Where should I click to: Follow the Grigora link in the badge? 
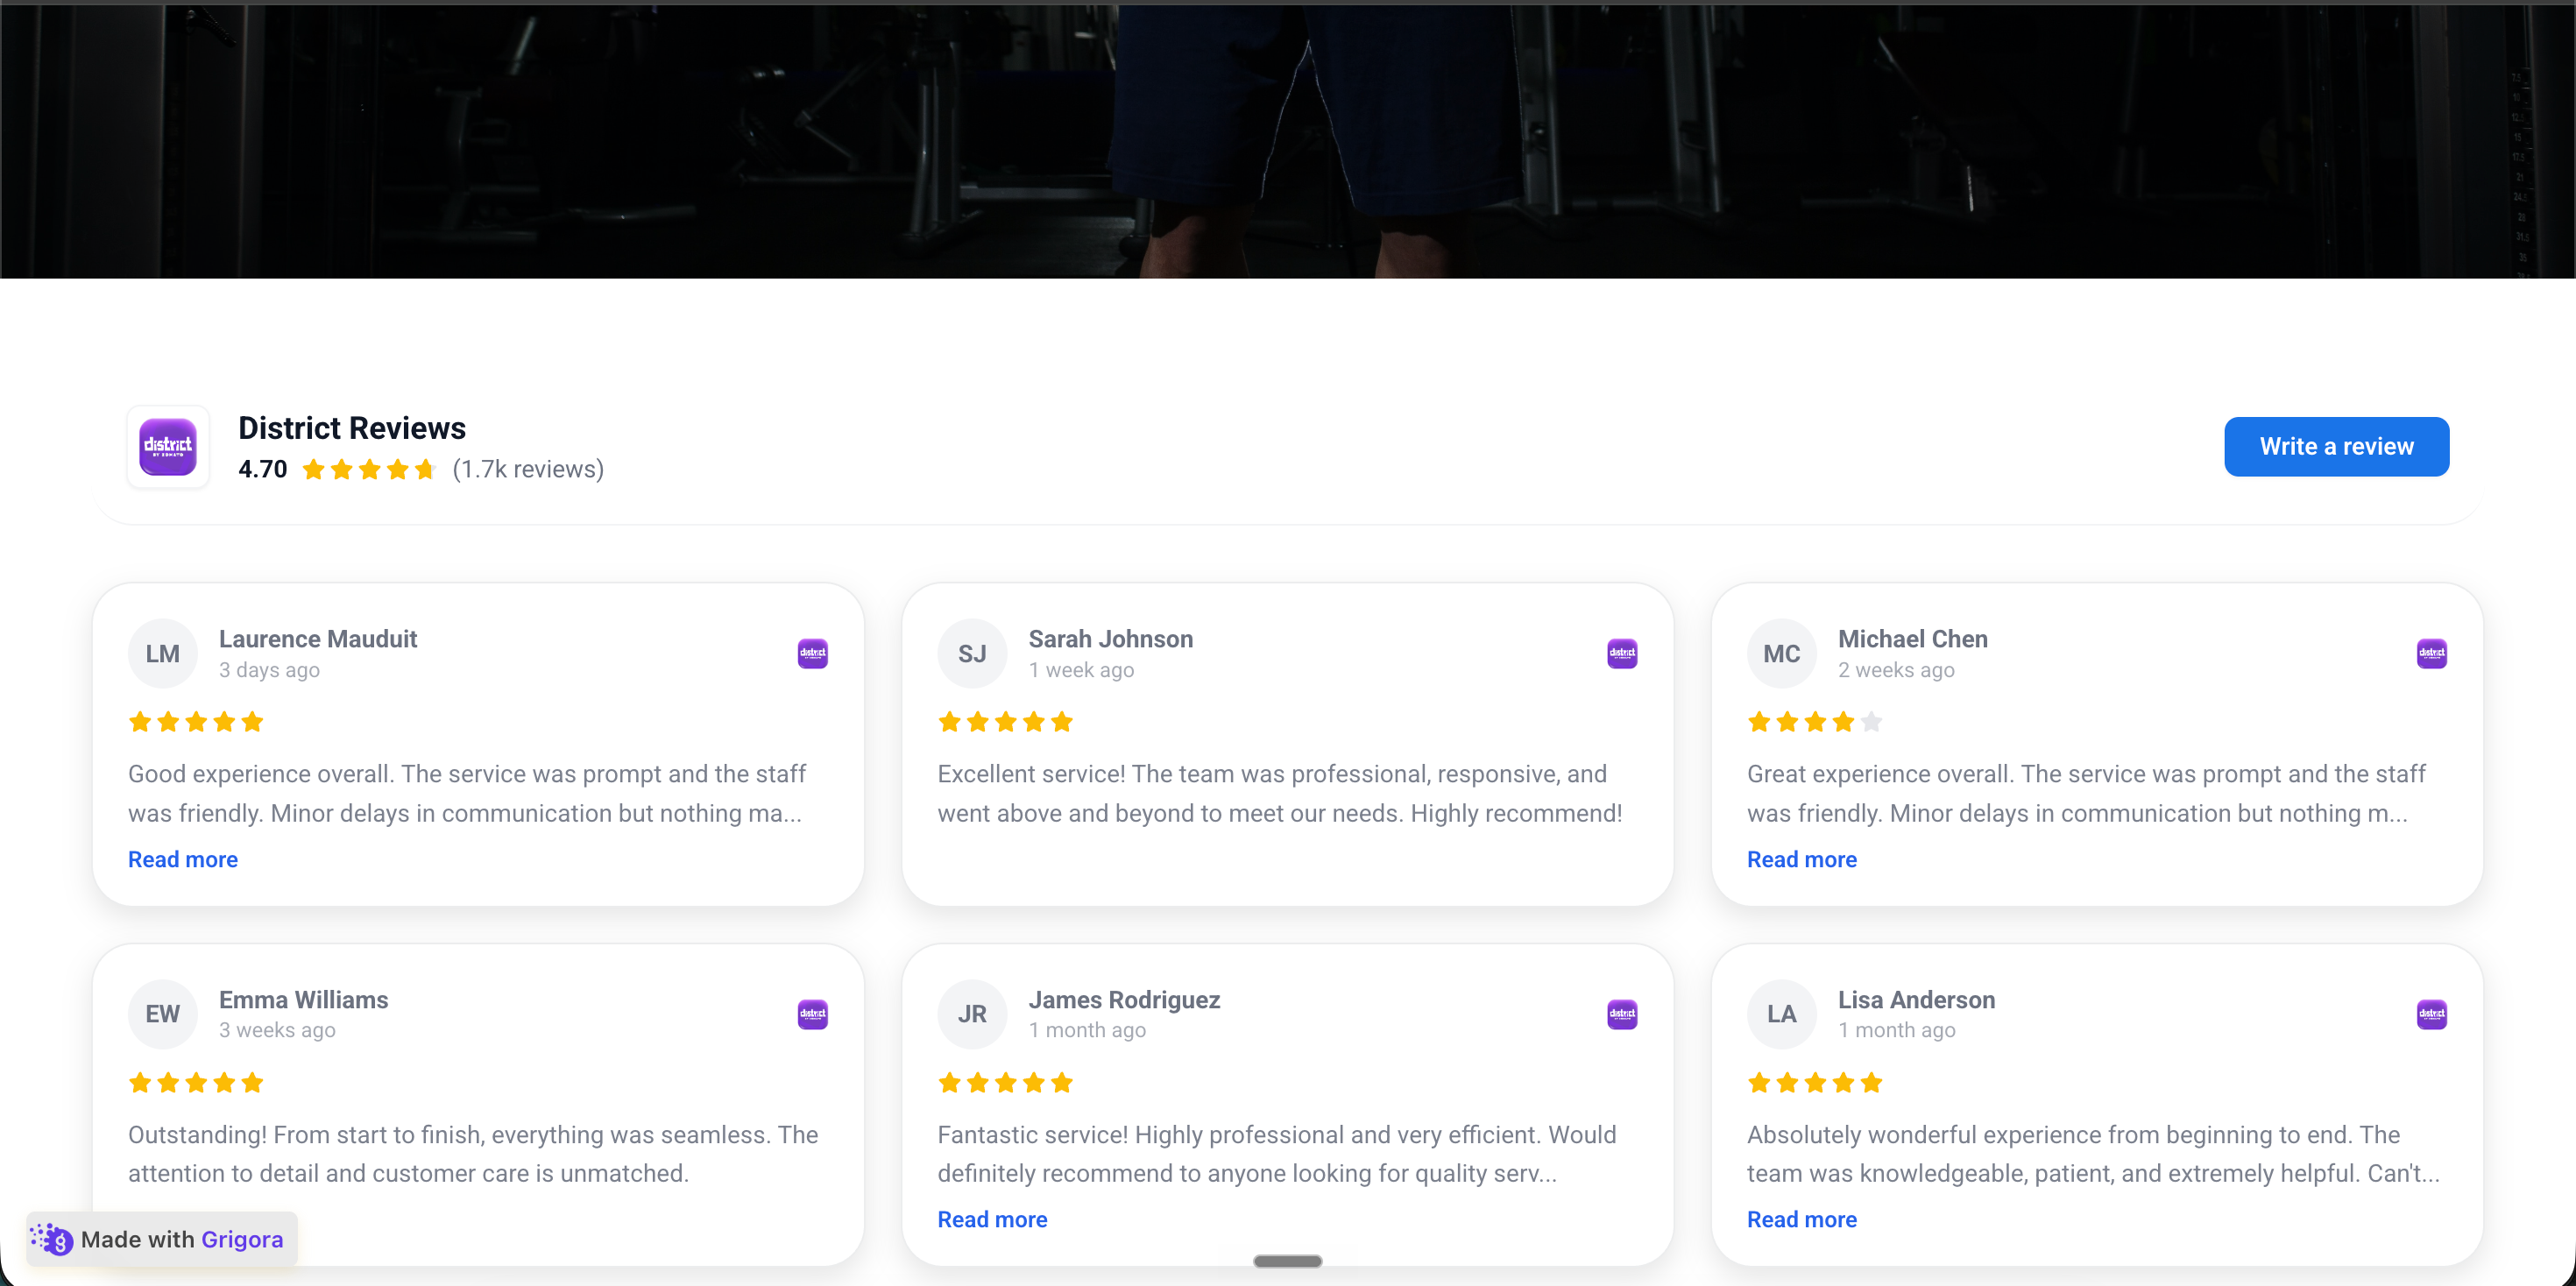242,1239
